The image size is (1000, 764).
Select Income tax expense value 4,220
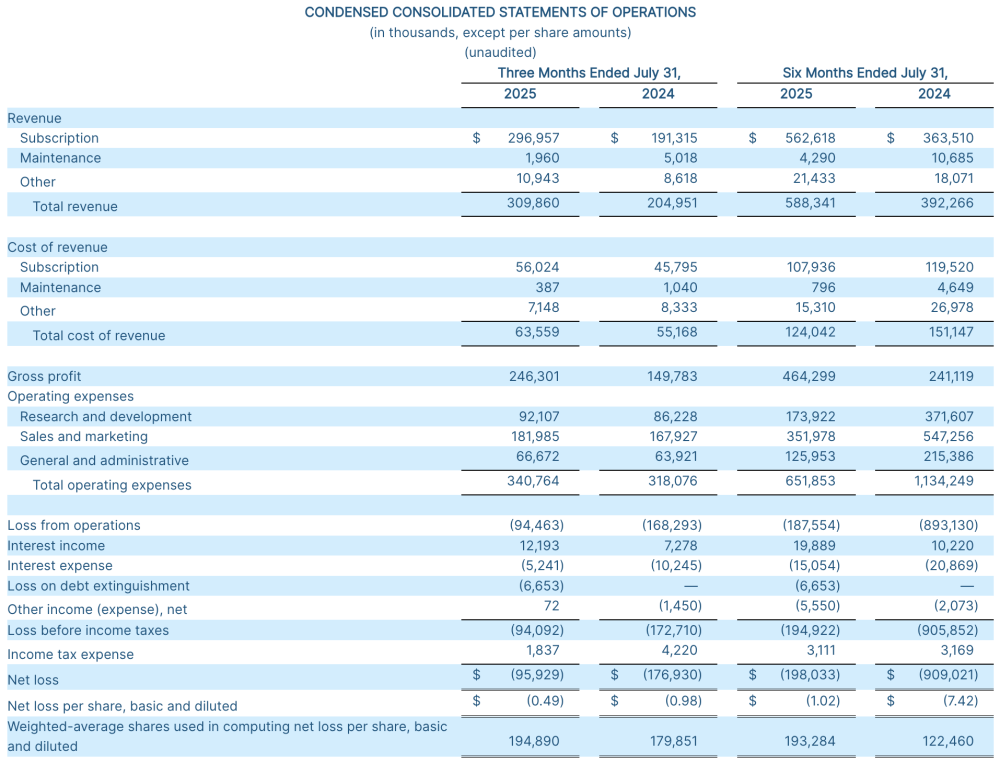coord(678,651)
